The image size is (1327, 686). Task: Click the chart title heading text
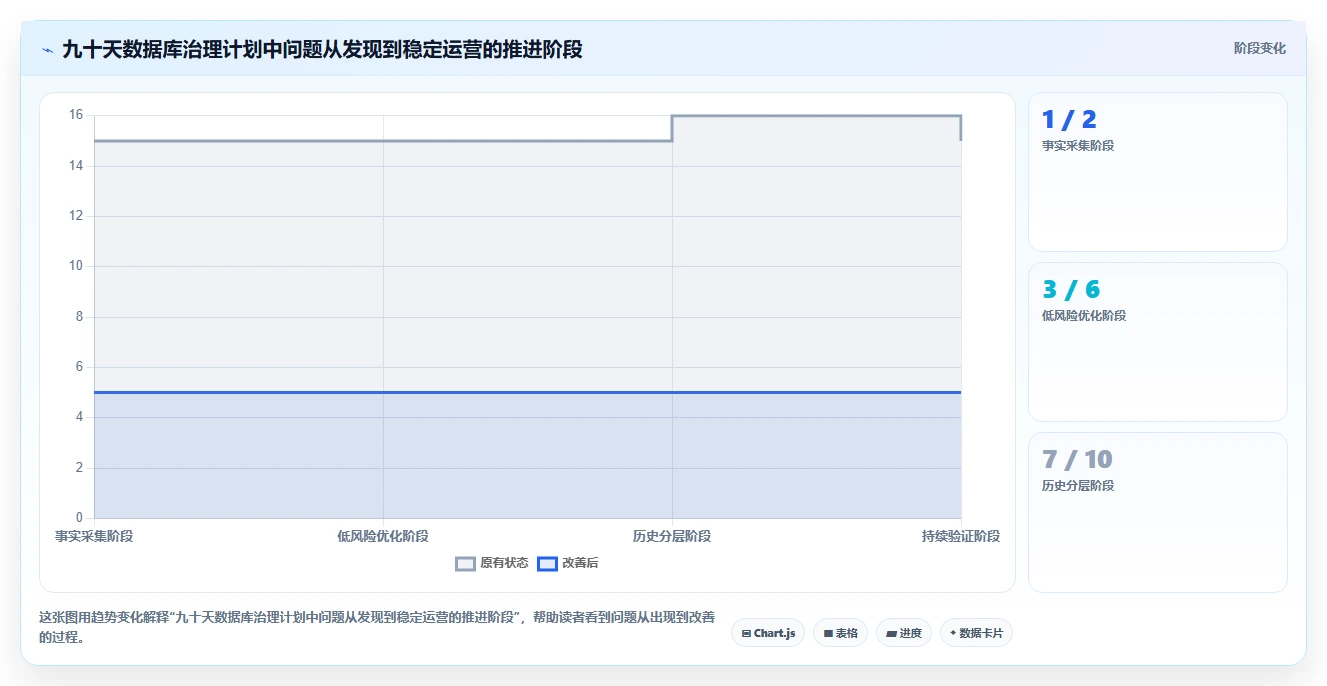click(x=322, y=49)
